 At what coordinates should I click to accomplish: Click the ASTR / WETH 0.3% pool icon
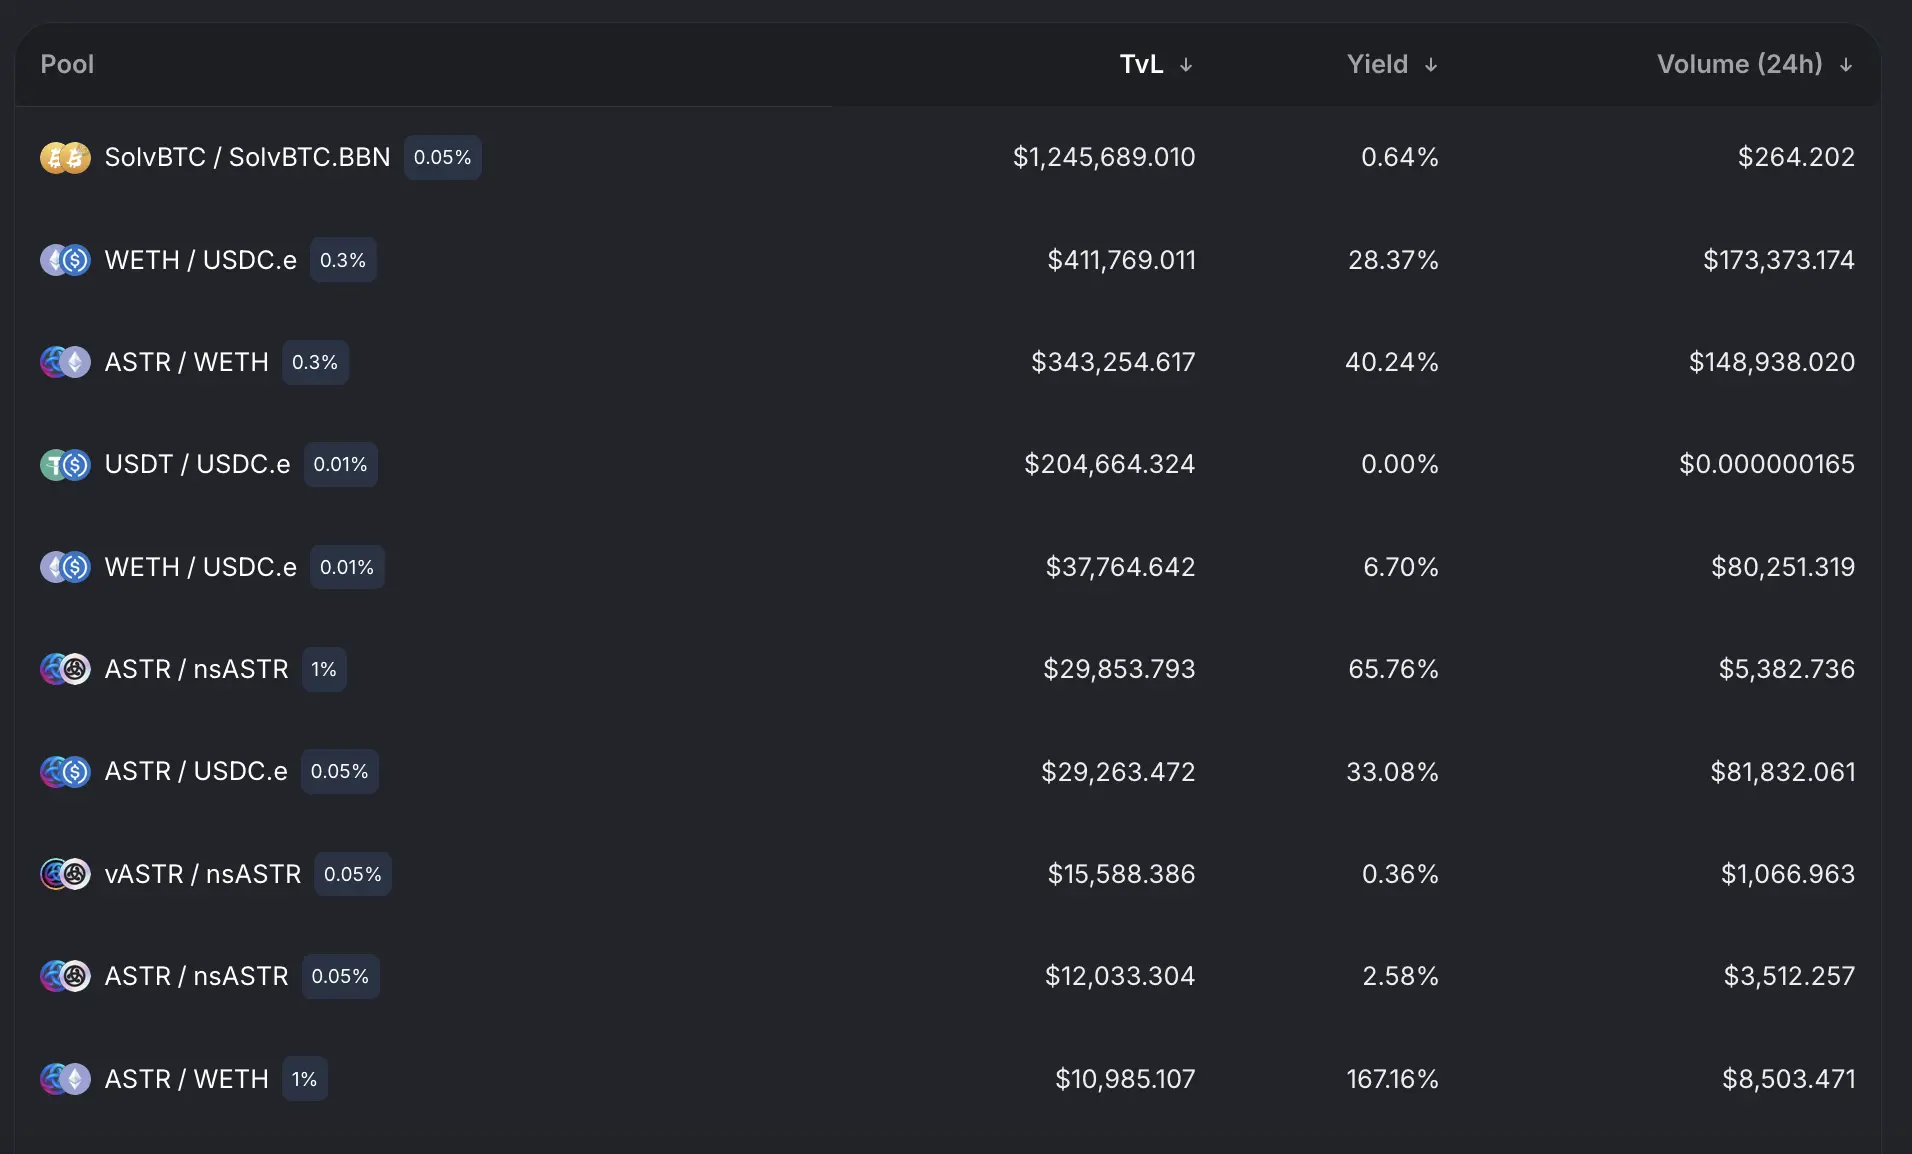coord(65,362)
